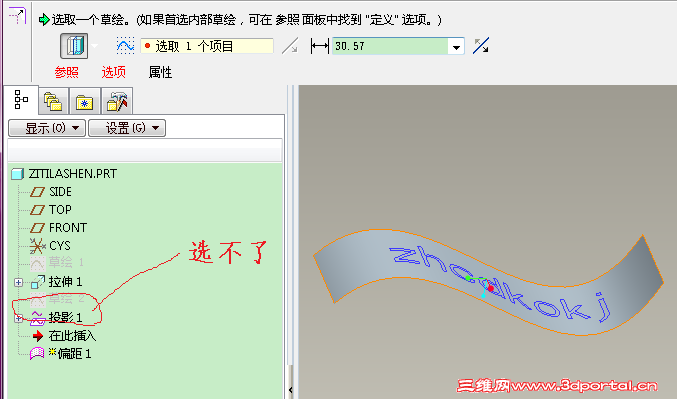Open the depth value dropdown arrow
Image resolution: width=677 pixels, height=399 pixels.
tap(456, 47)
